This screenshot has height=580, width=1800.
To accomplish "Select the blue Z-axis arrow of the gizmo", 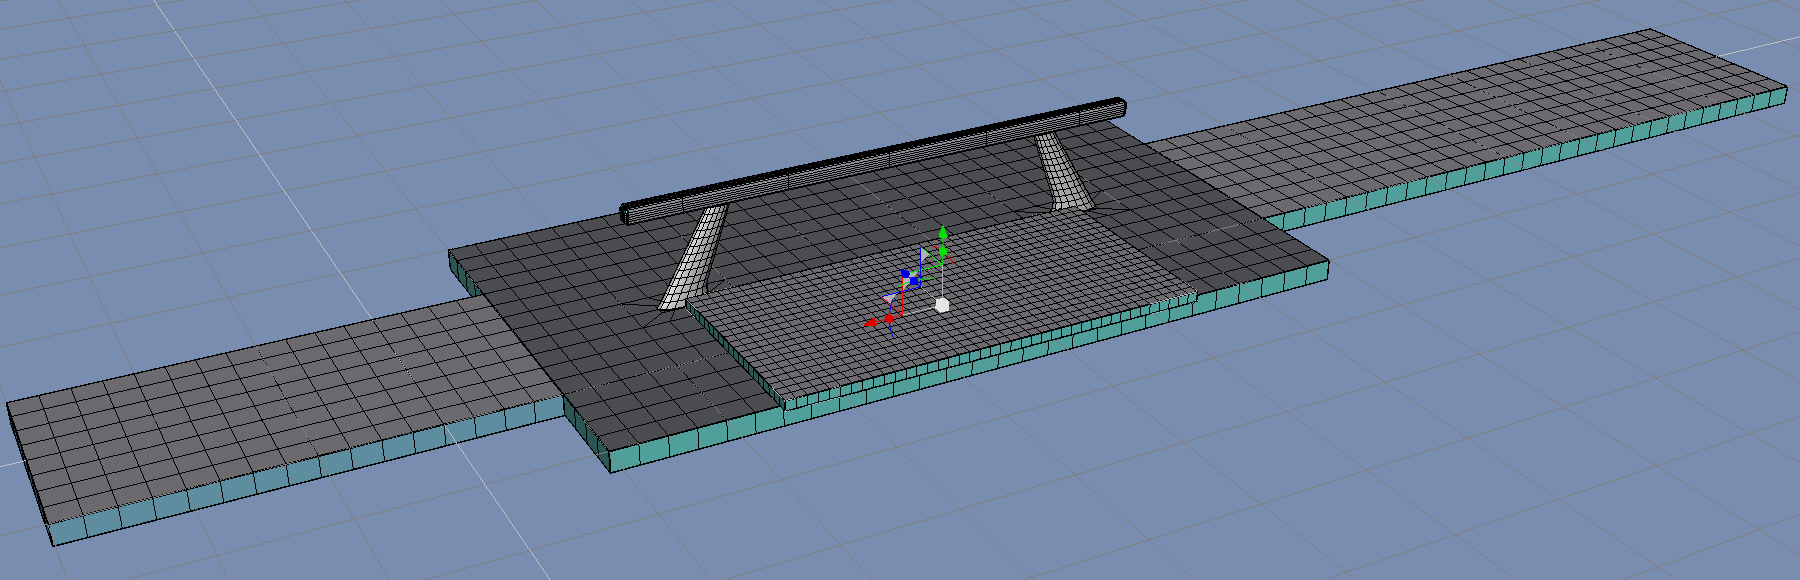I will [x=905, y=273].
